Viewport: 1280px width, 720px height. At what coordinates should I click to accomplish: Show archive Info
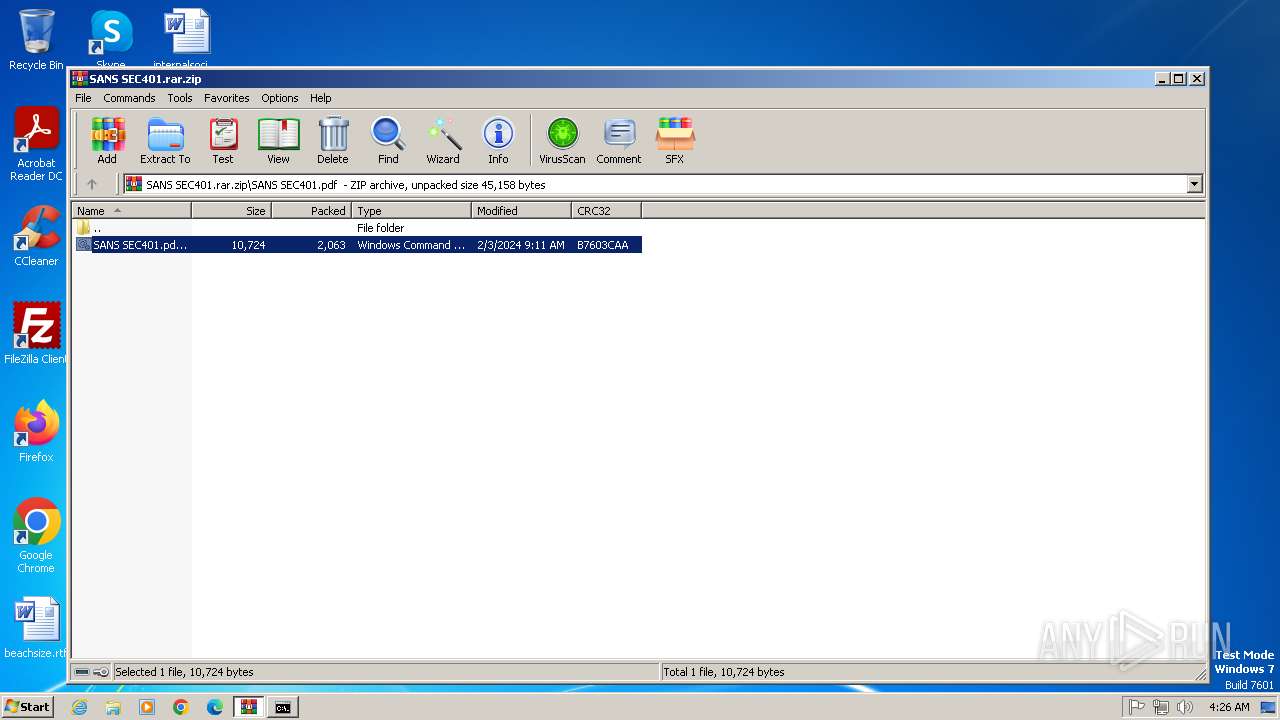click(x=498, y=140)
